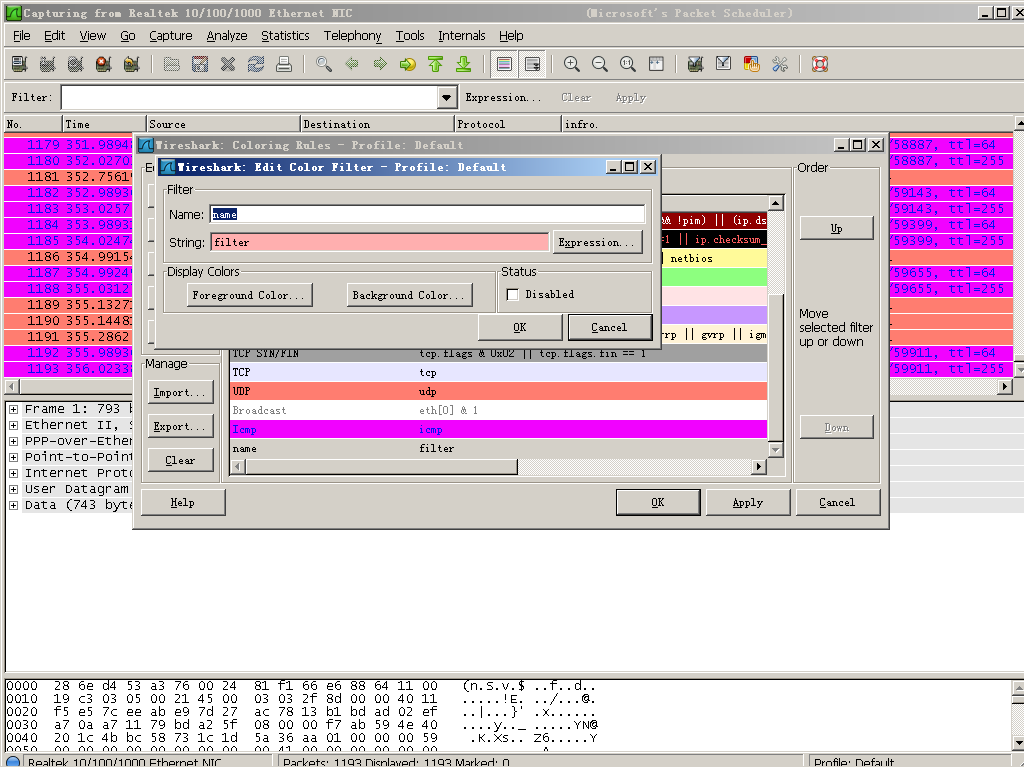Click the open capture file folder icon

(x=172, y=64)
